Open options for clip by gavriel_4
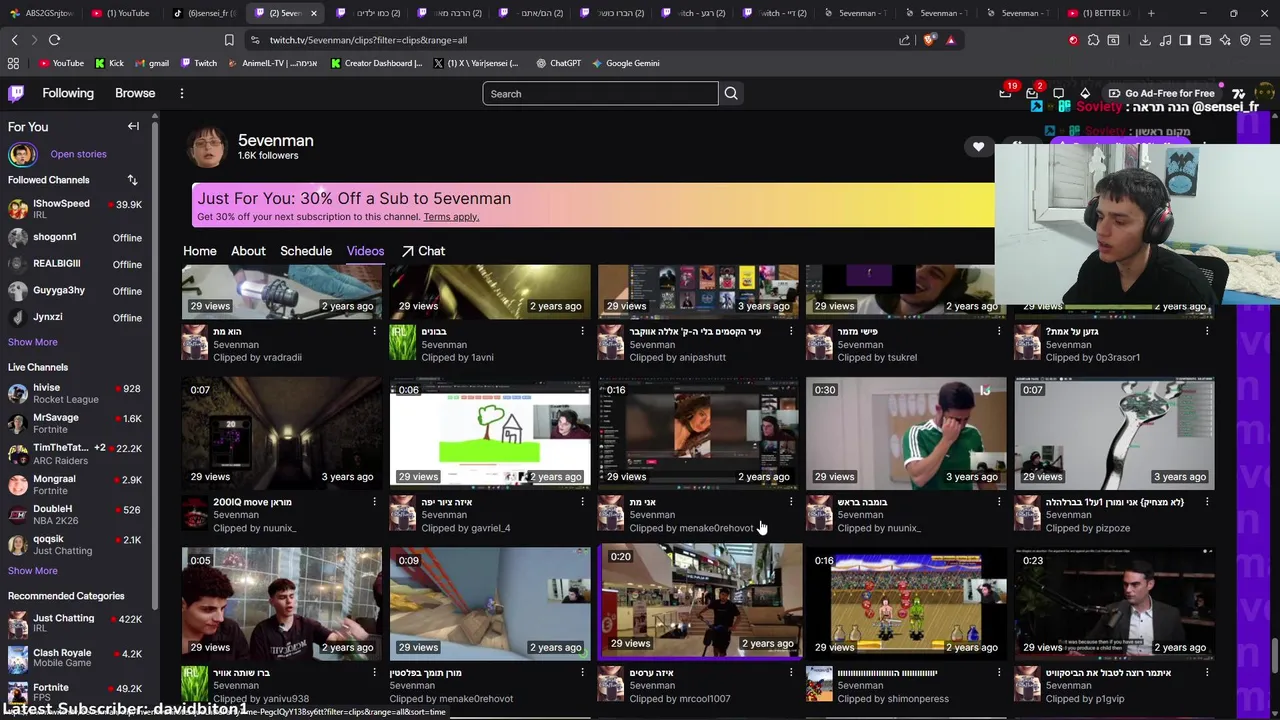1280x720 pixels. (582, 502)
